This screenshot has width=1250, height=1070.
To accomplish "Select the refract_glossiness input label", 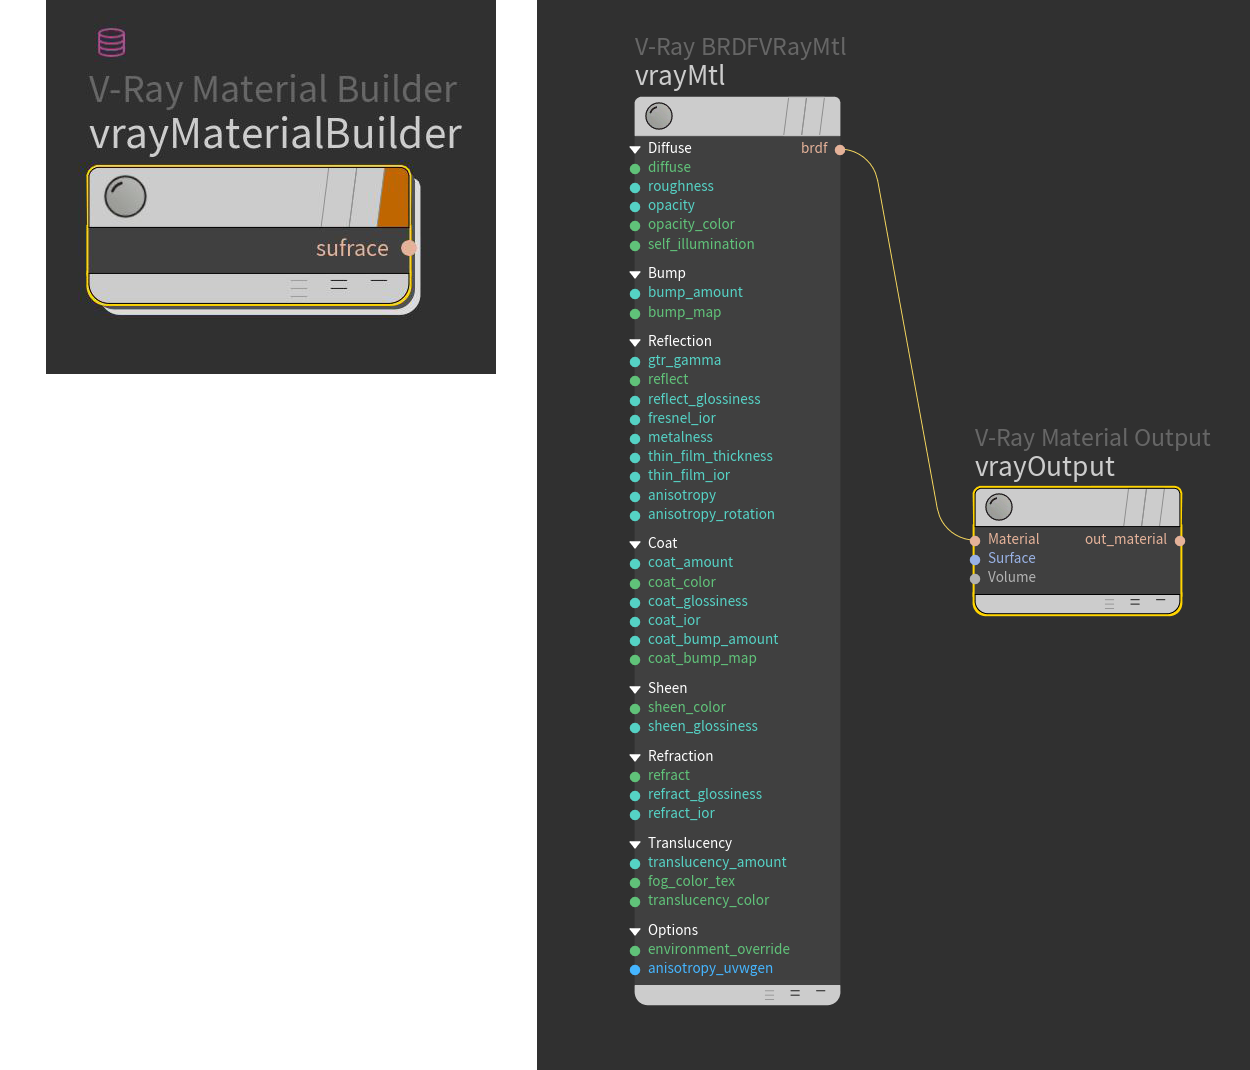I will pyautogui.click(x=705, y=794).
